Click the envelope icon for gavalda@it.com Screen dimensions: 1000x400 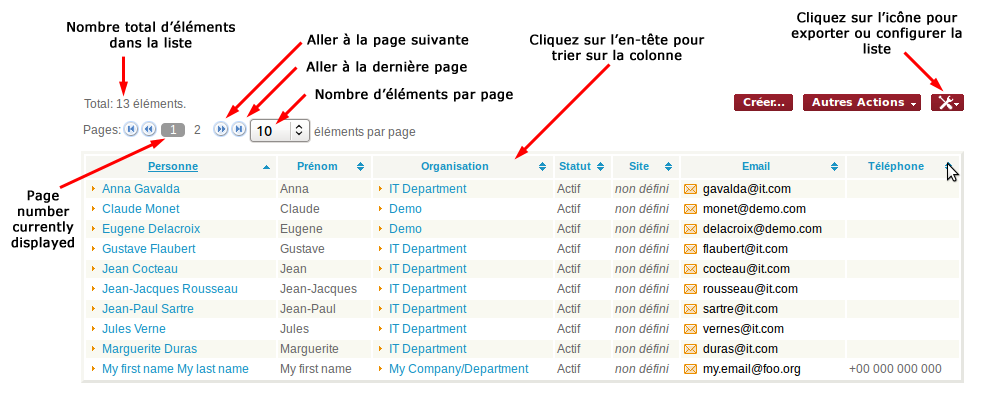coord(690,189)
